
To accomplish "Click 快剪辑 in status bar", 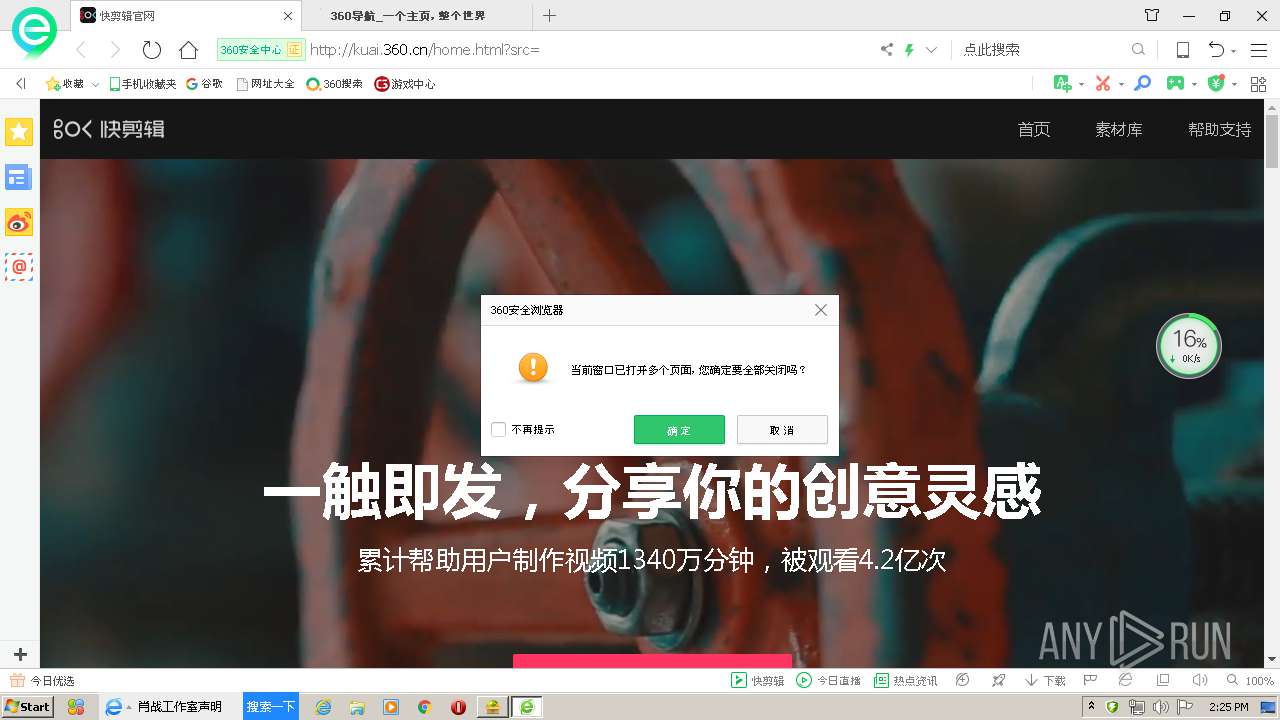I will 758,681.
